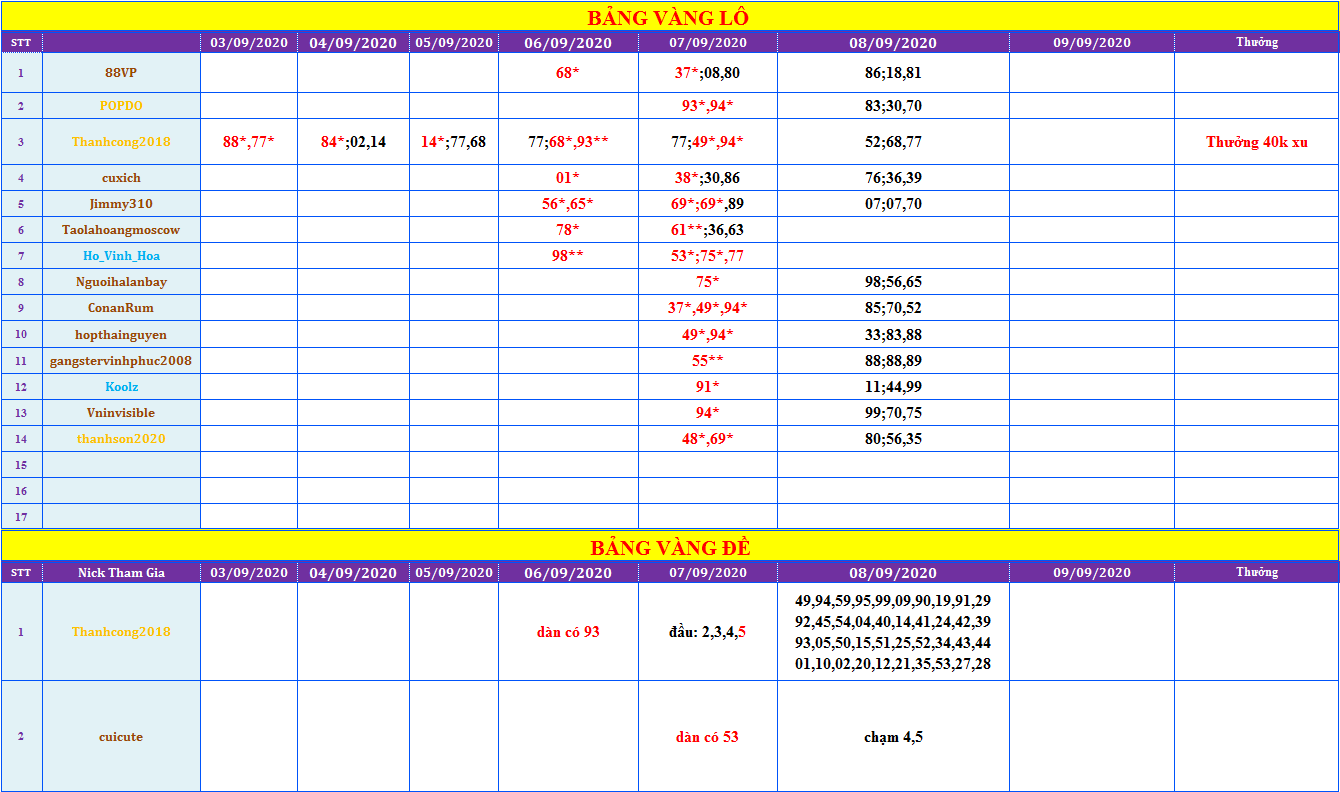Click the cell 11;44,99

click(893, 386)
